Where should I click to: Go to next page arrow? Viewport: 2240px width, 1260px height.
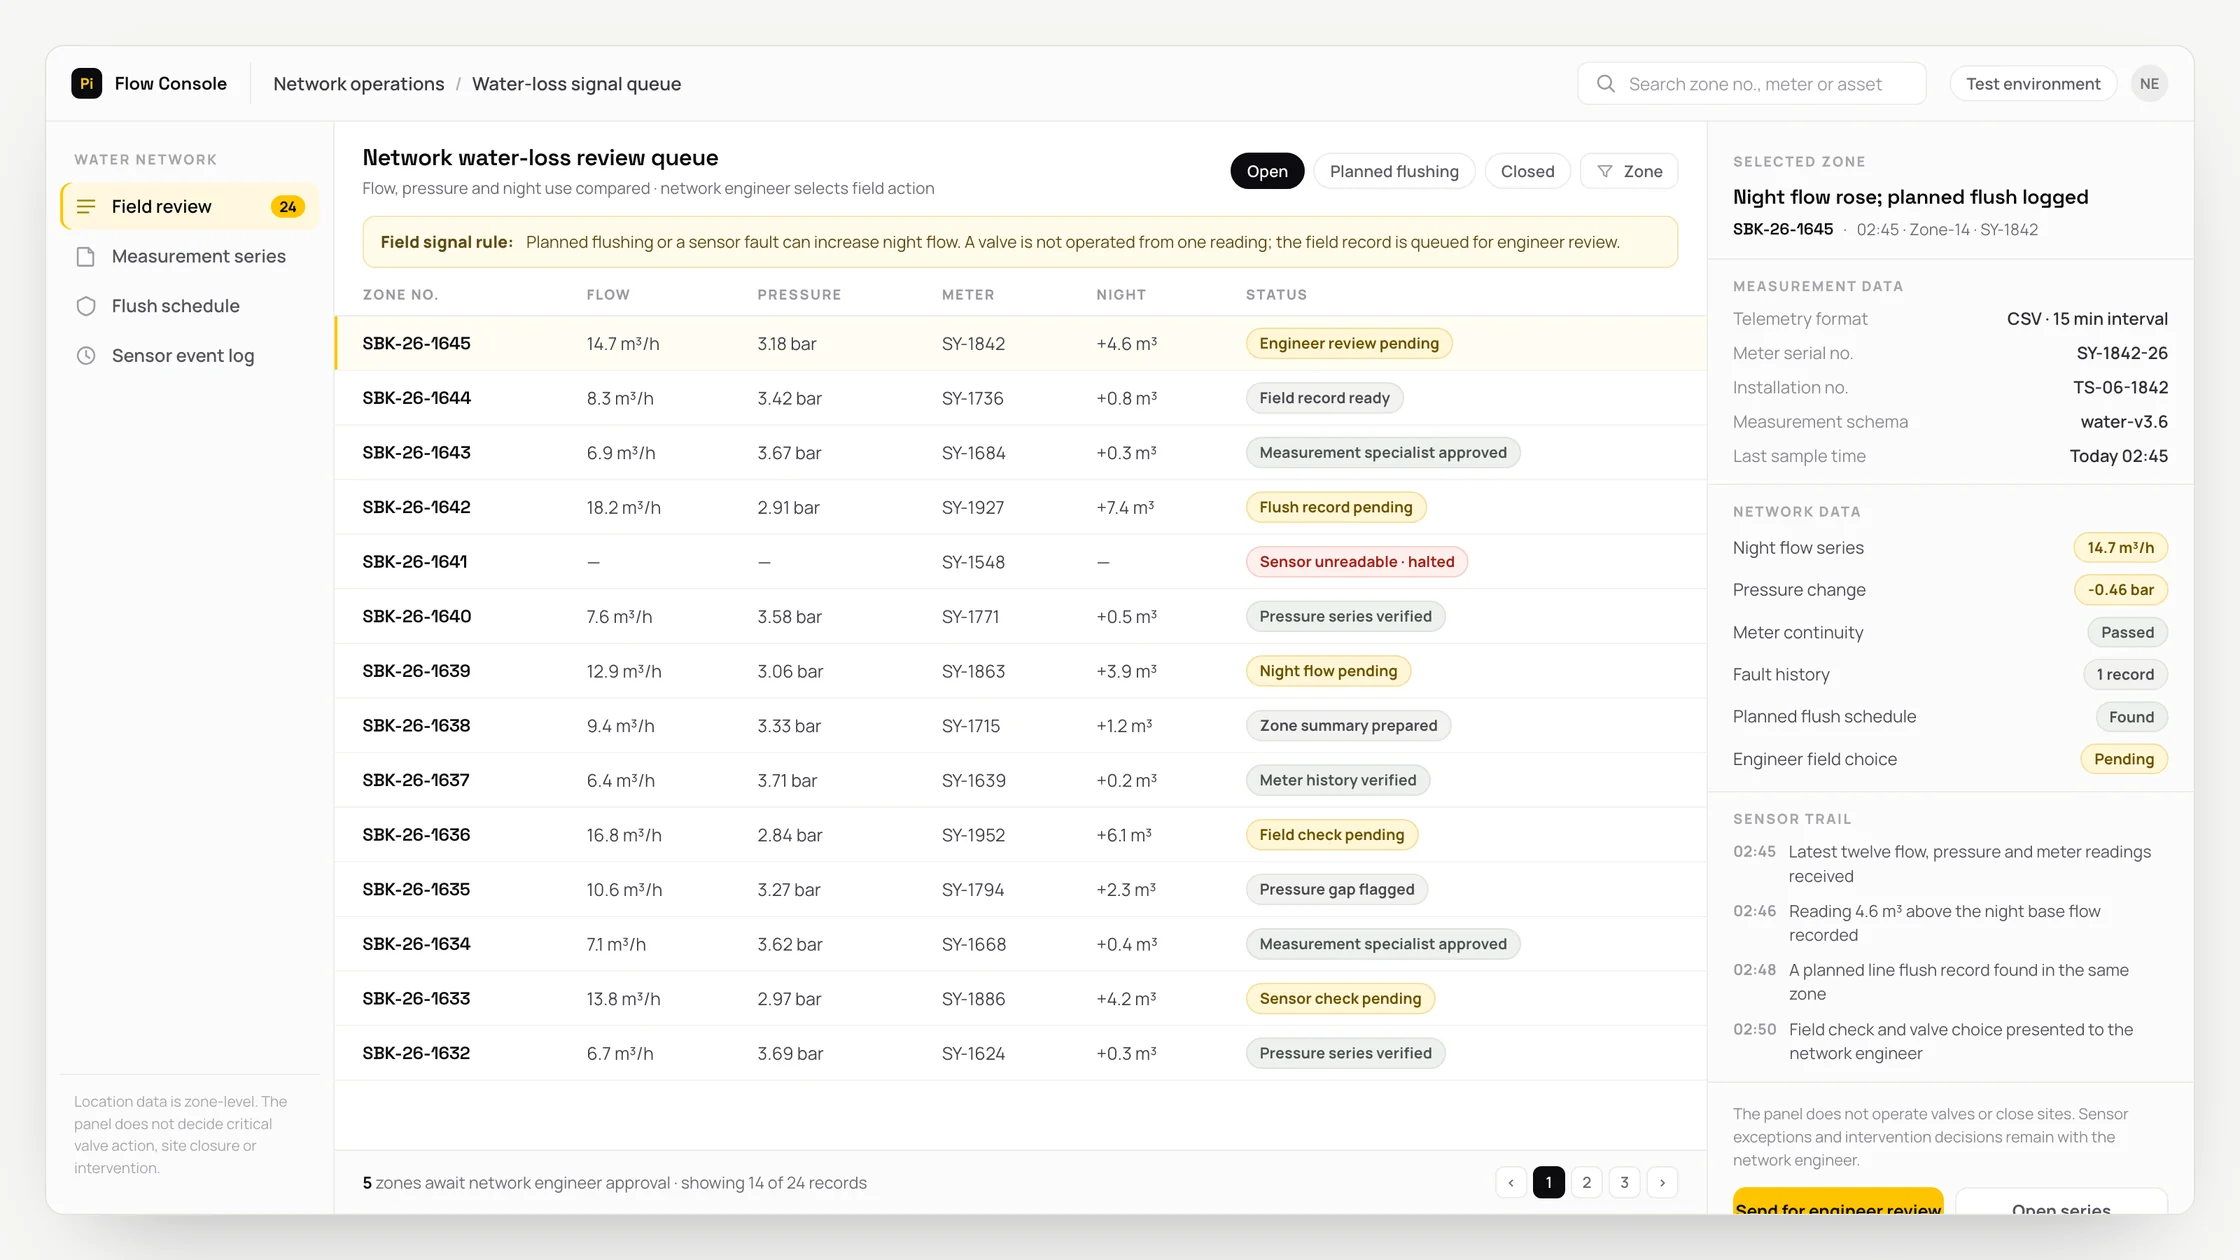(1662, 1183)
